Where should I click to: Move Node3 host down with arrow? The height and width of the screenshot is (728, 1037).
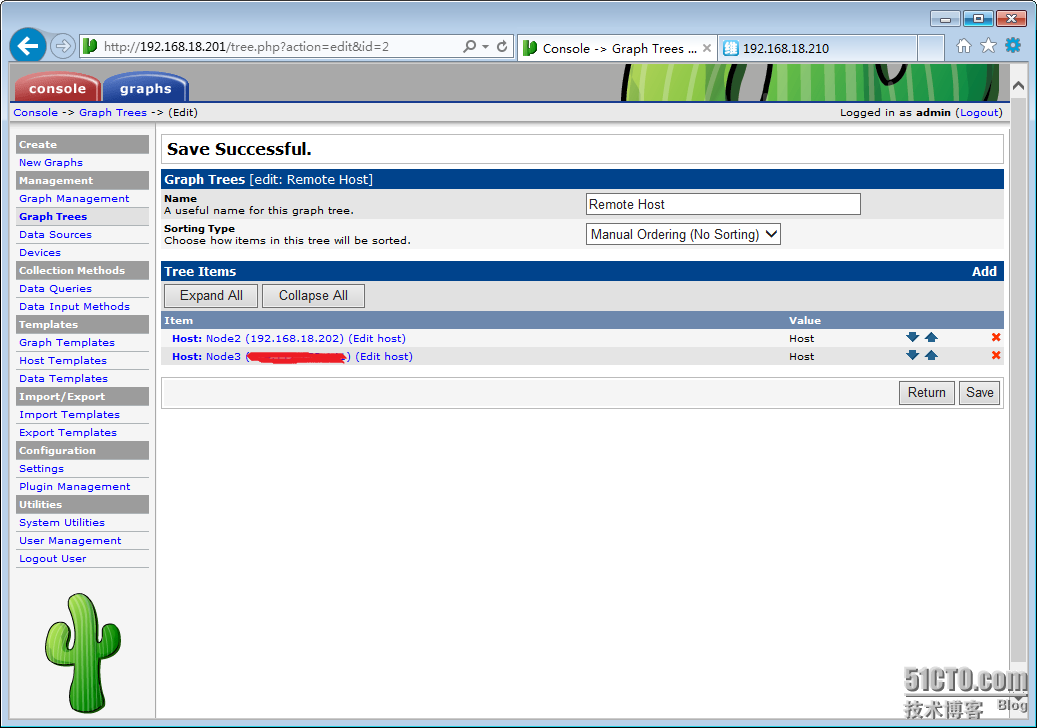point(913,355)
